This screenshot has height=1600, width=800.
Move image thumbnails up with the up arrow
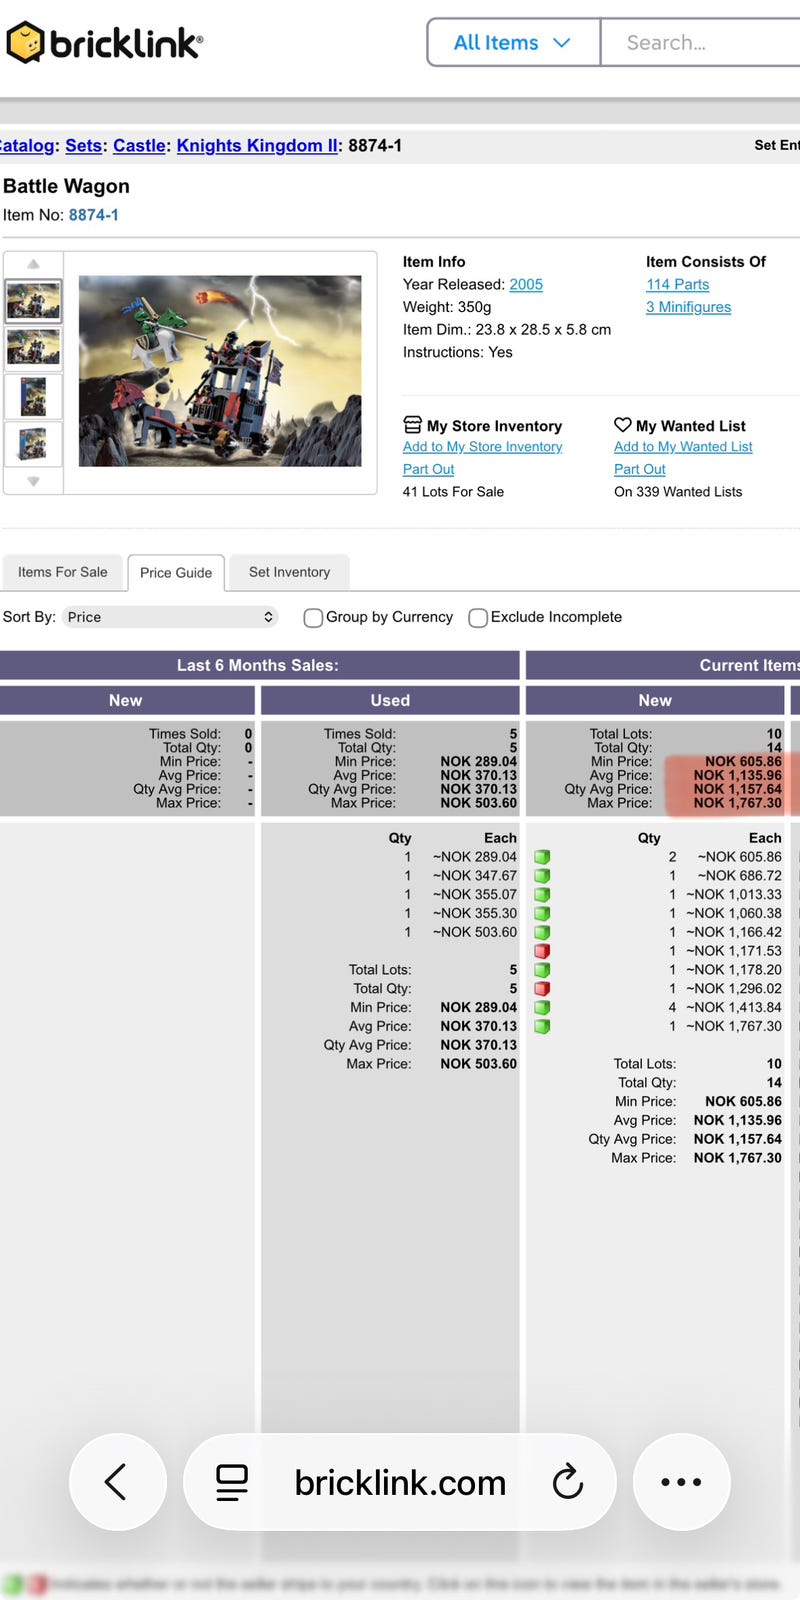click(33, 264)
